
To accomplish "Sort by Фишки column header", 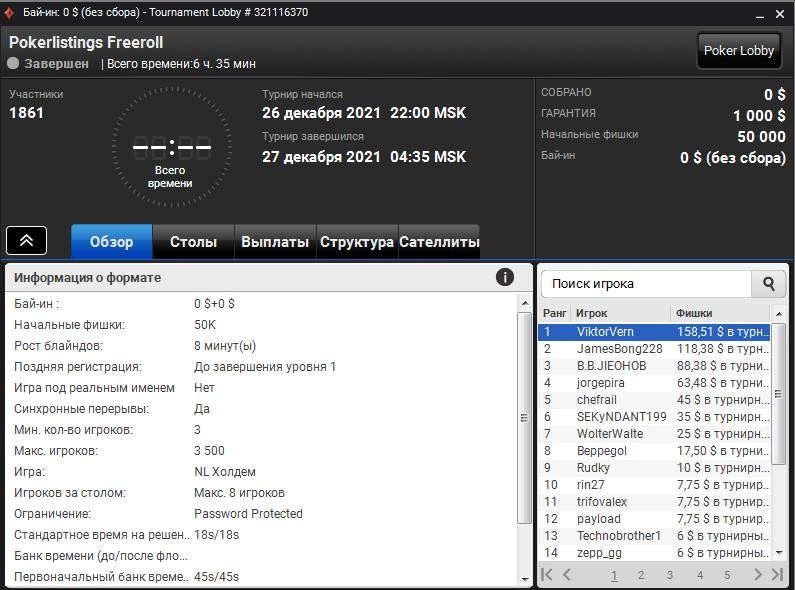I will pos(720,313).
